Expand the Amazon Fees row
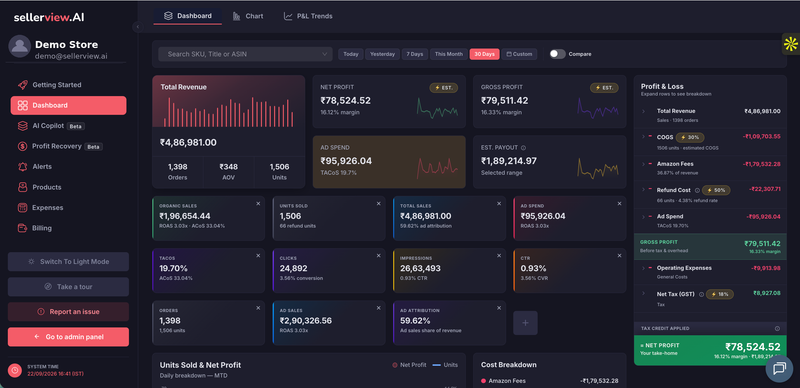800x388 pixels. click(643, 164)
